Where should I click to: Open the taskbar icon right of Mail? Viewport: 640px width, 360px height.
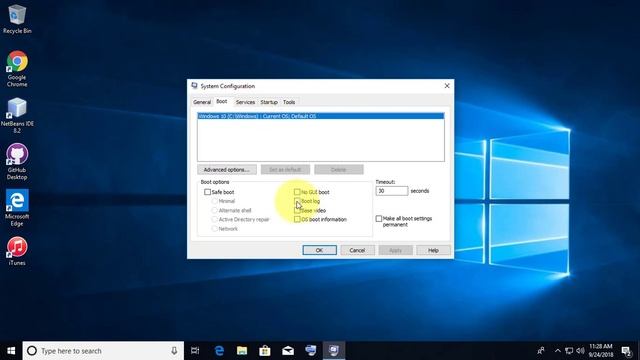[x=311, y=351]
